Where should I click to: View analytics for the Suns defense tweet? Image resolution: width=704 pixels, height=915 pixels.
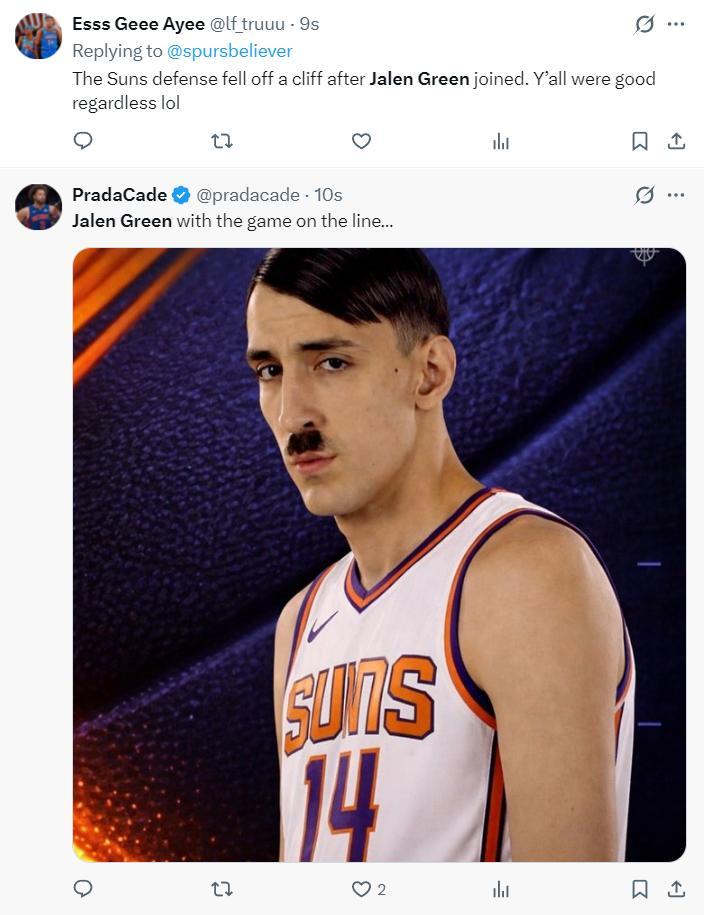[501, 142]
